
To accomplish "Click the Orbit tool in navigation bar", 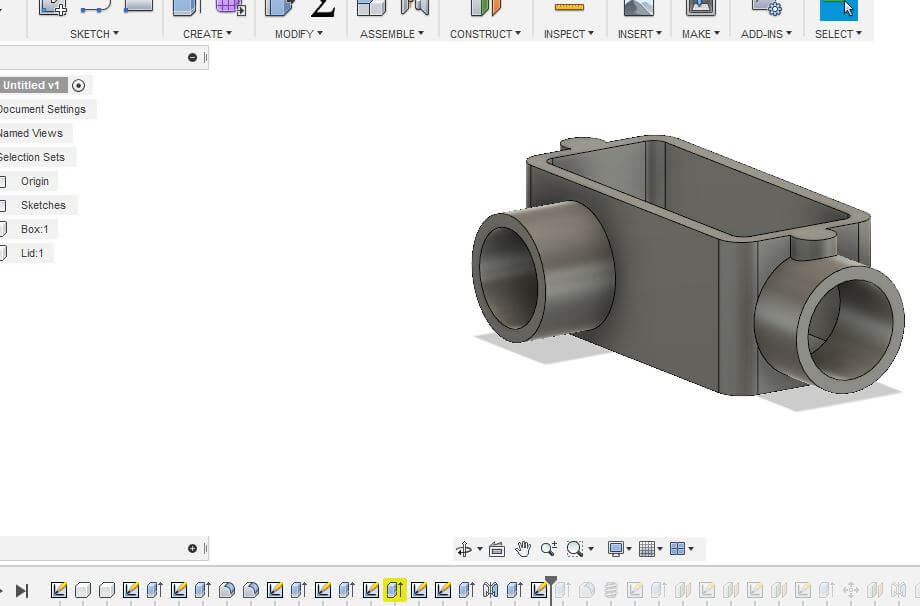I will click(x=464, y=549).
